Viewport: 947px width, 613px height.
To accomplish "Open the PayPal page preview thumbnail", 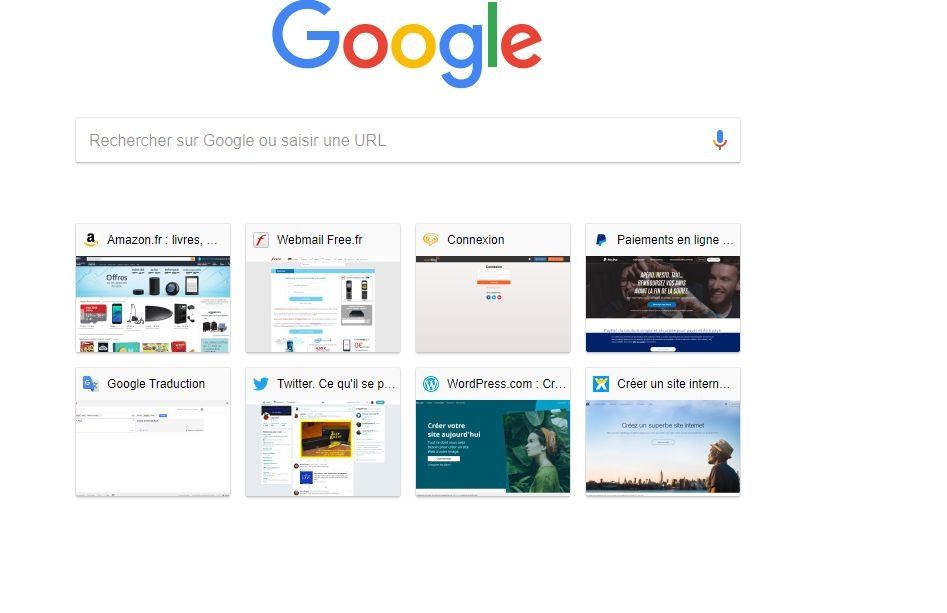I will (x=663, y=304).
